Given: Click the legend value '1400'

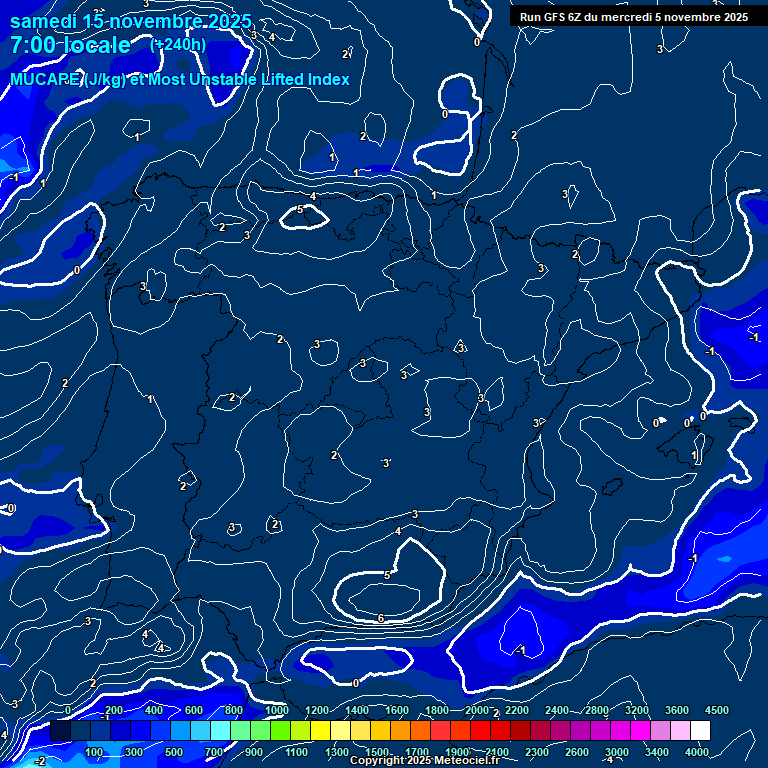Looking at the screenshot, I should 357,710.
